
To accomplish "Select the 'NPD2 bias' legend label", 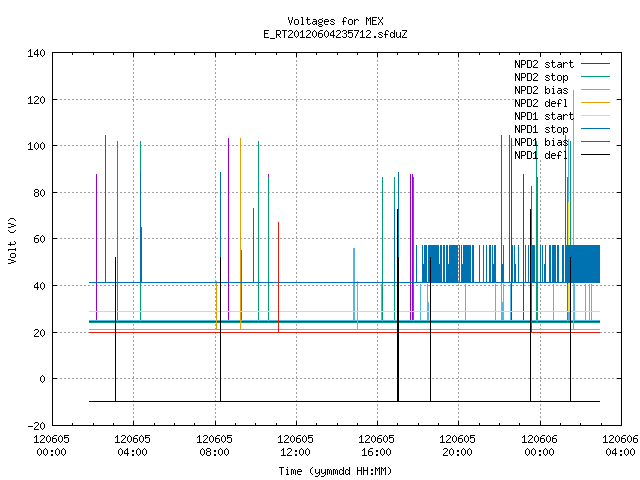I will pyautogui.click(x=541, y=90).
